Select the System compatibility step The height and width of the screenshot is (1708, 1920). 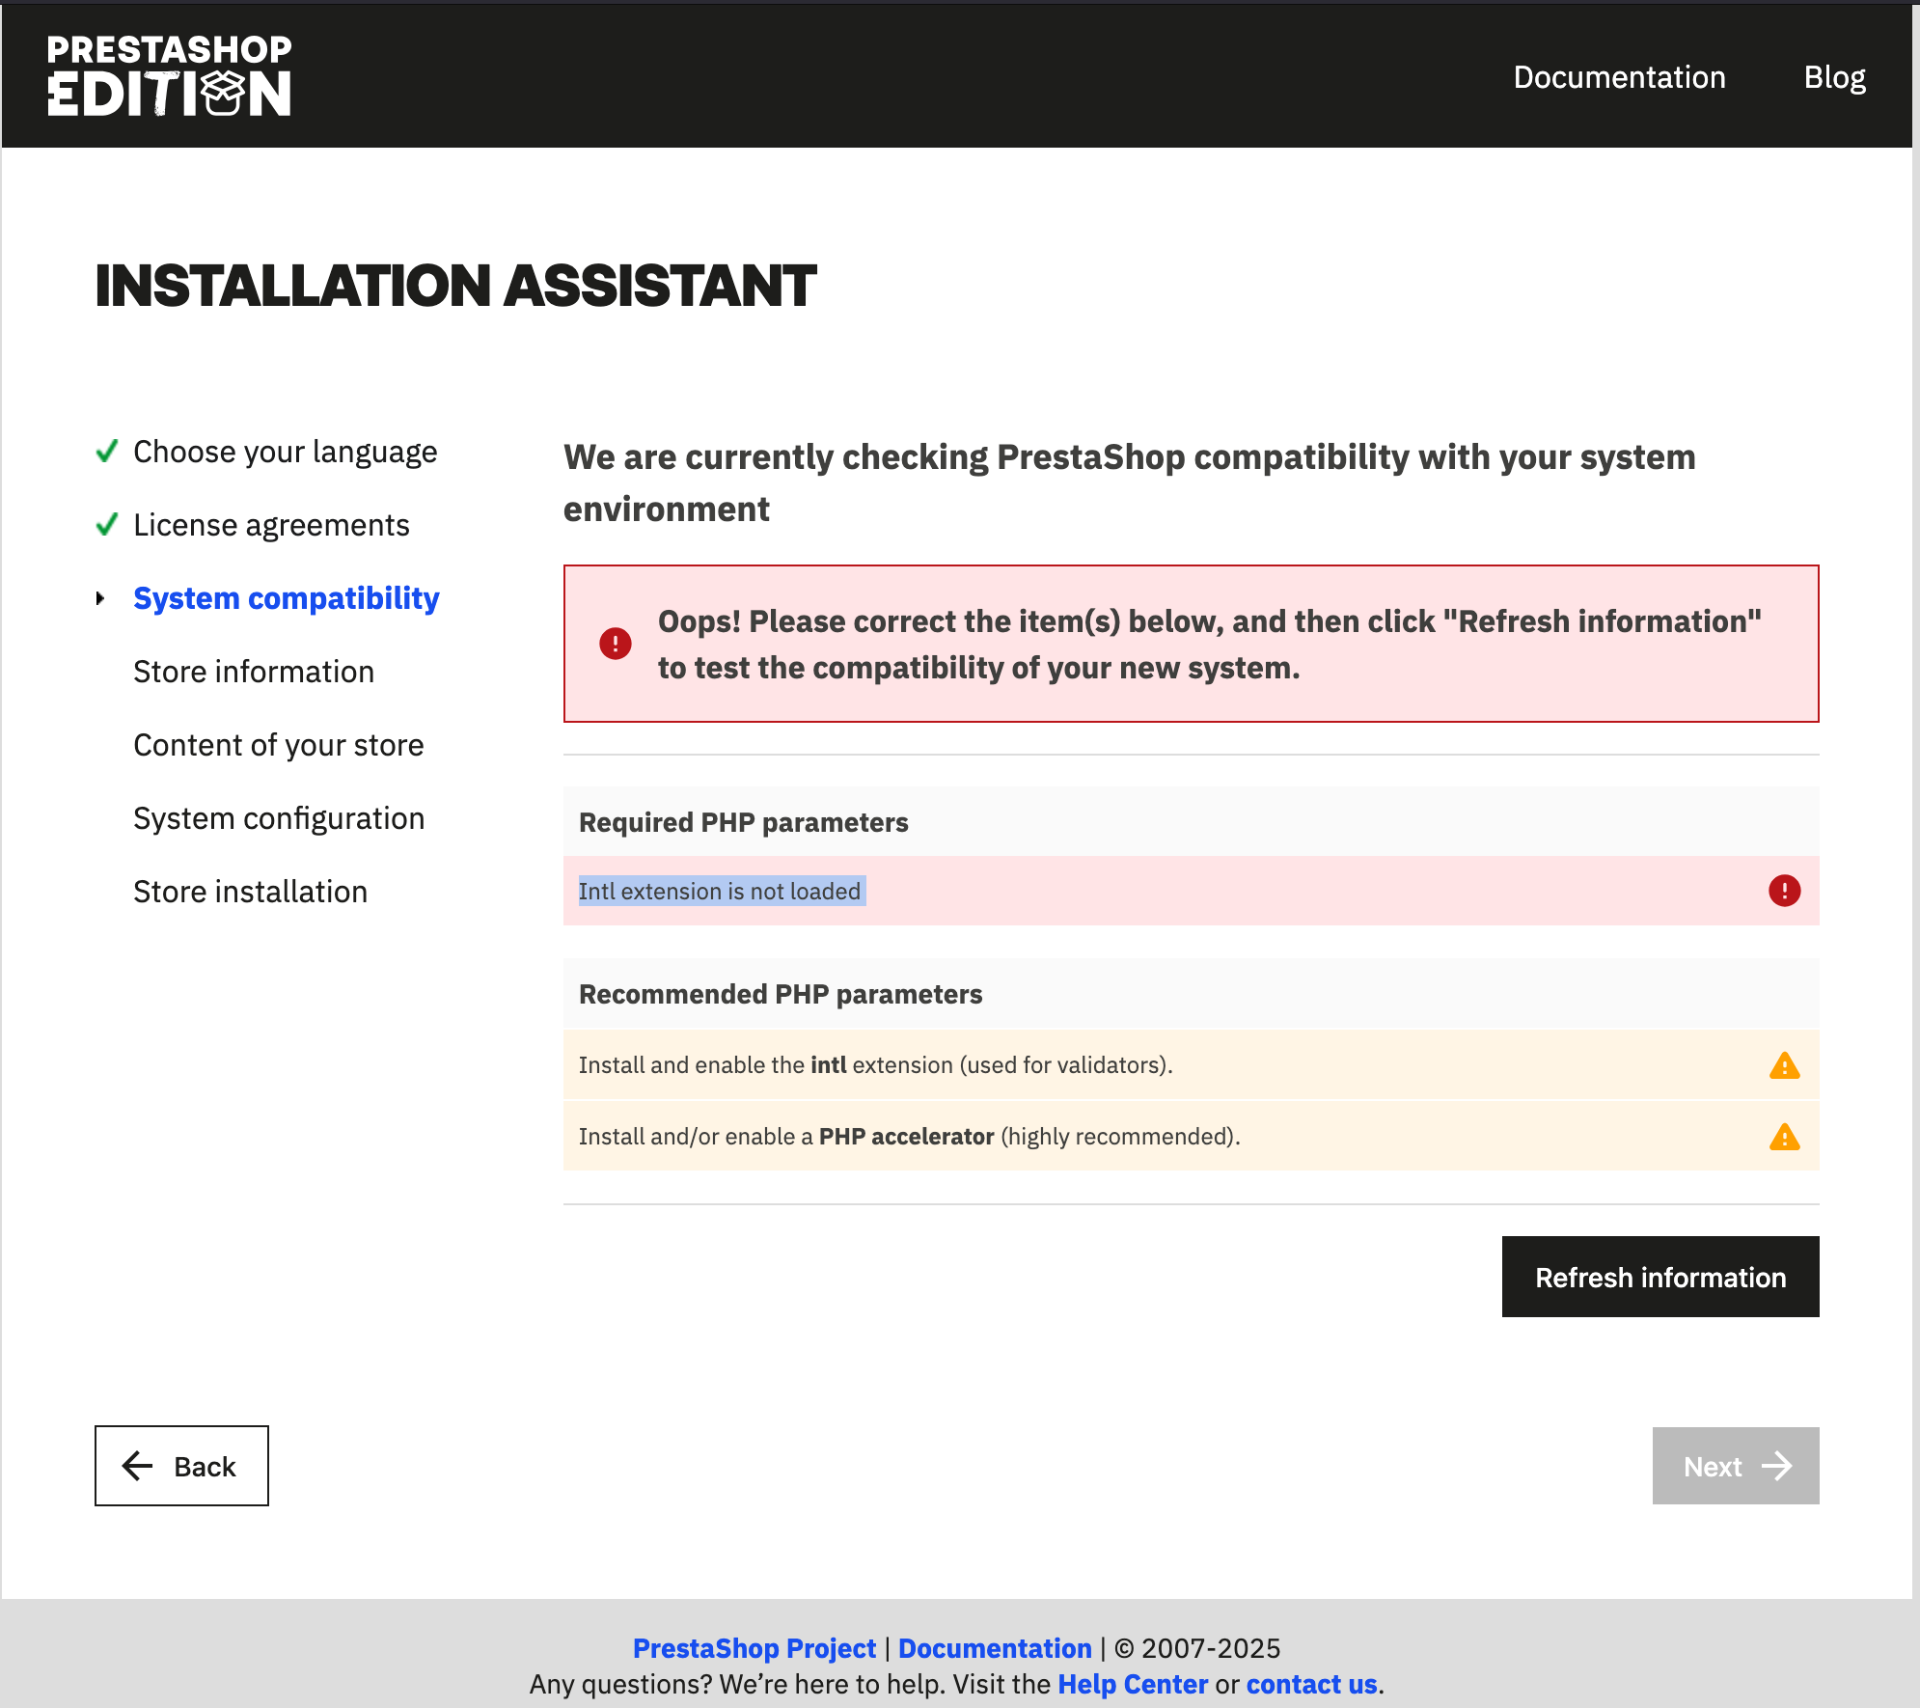click(x=286, y=598)
